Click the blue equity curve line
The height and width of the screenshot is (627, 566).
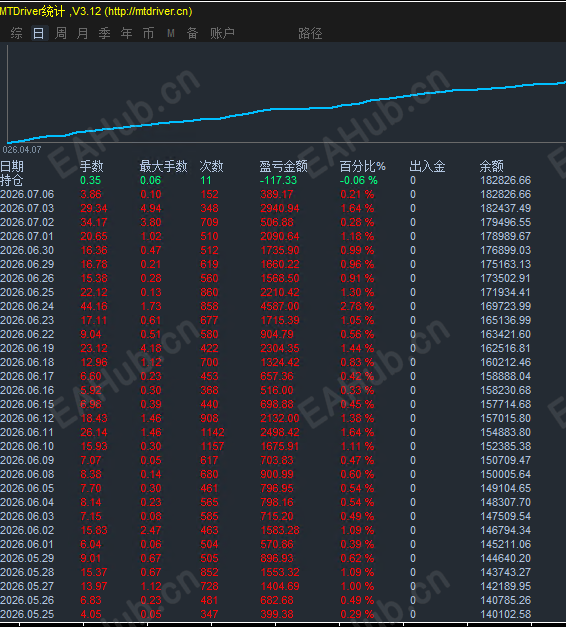[286, 109]
